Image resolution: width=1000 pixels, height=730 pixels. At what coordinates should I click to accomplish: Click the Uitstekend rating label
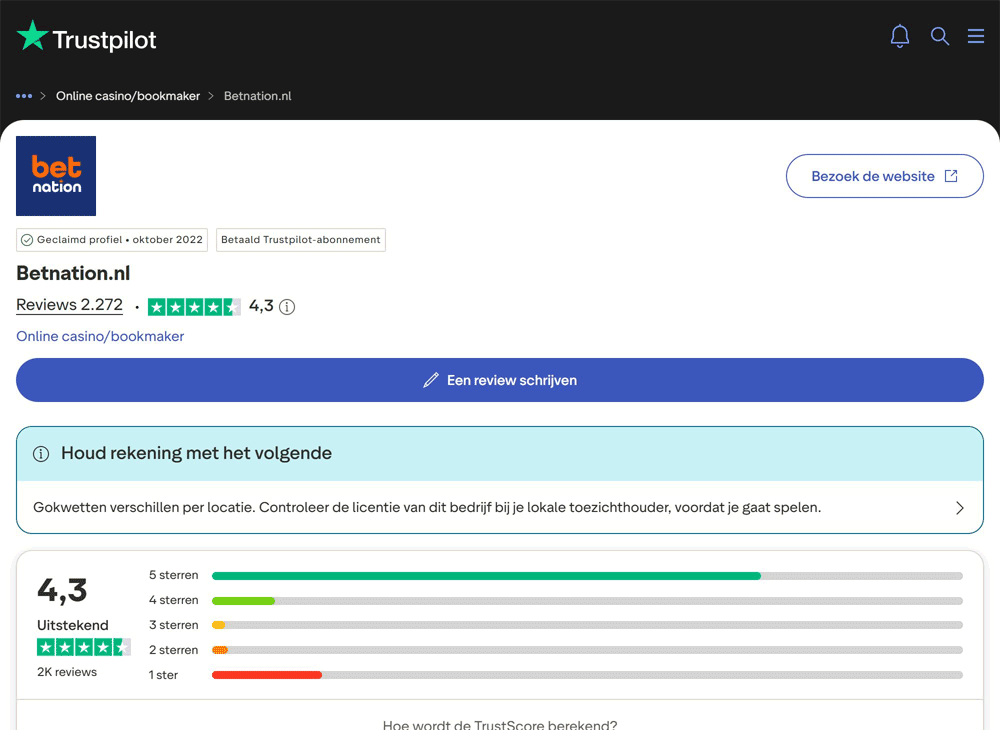[x=73, y=625]
